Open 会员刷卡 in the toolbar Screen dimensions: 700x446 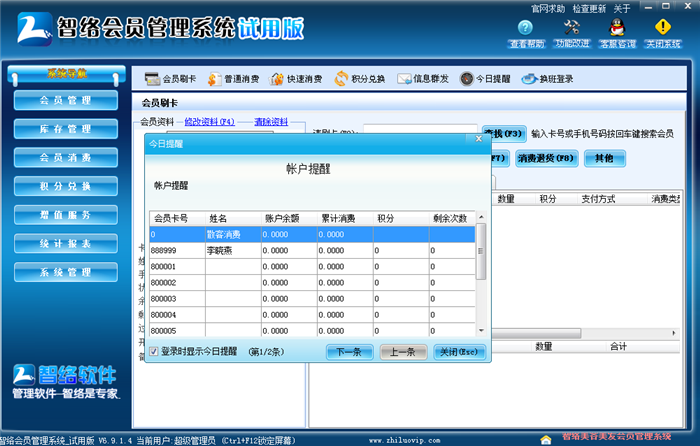pyautogui.click(x=171, y=79)
